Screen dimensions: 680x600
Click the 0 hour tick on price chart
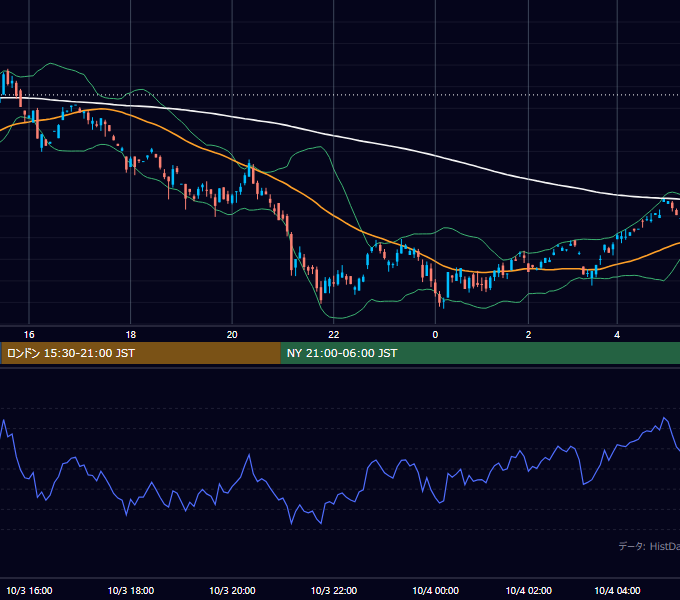(435, 335)
